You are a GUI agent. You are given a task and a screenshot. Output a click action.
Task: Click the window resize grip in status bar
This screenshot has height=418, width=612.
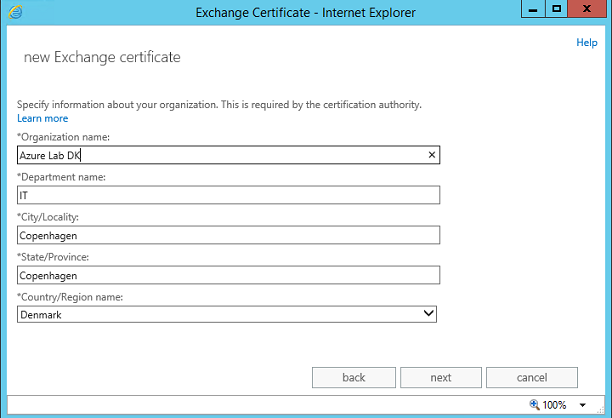pyautogui.click(x=601, y=409)
